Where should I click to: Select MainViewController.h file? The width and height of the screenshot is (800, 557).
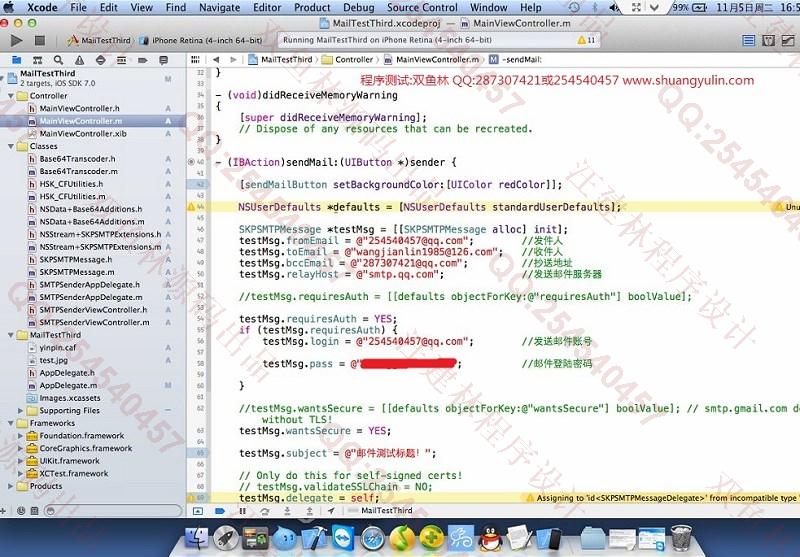[79, 109]
